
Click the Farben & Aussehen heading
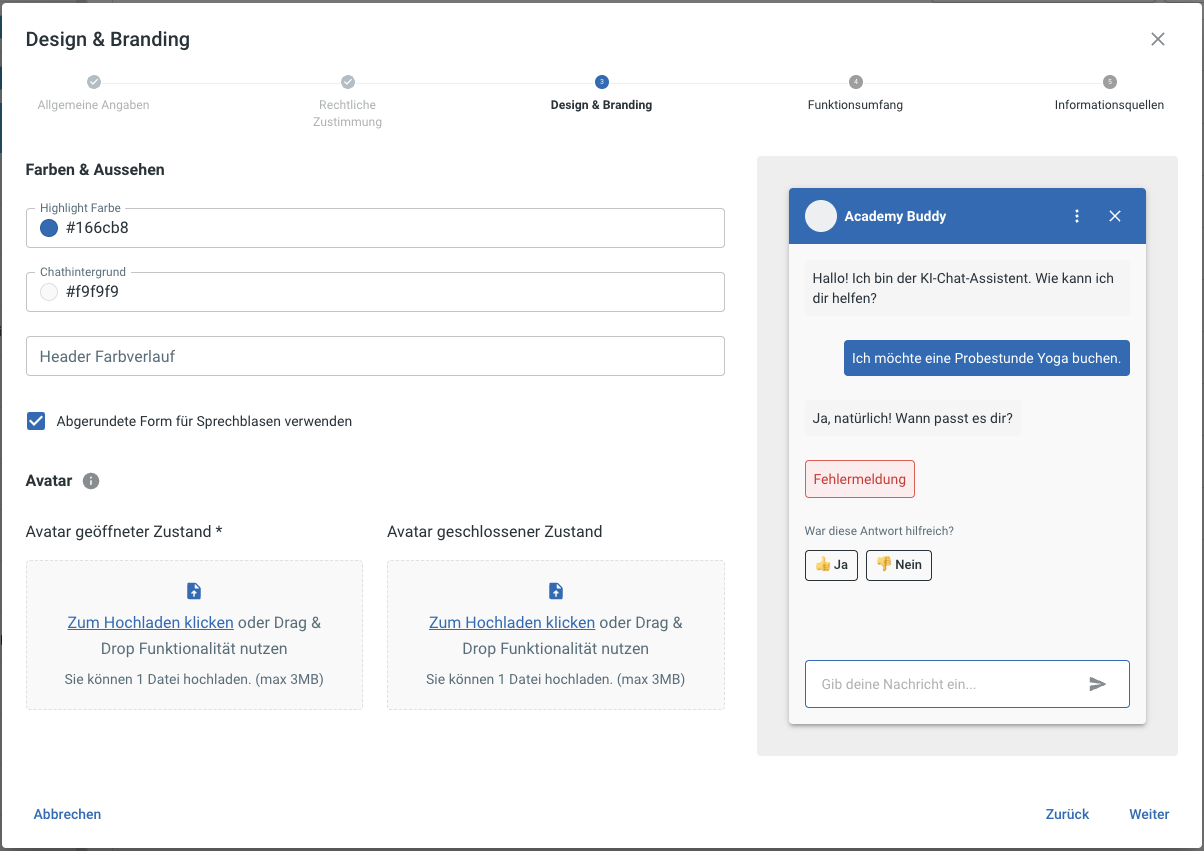point(95,170)
